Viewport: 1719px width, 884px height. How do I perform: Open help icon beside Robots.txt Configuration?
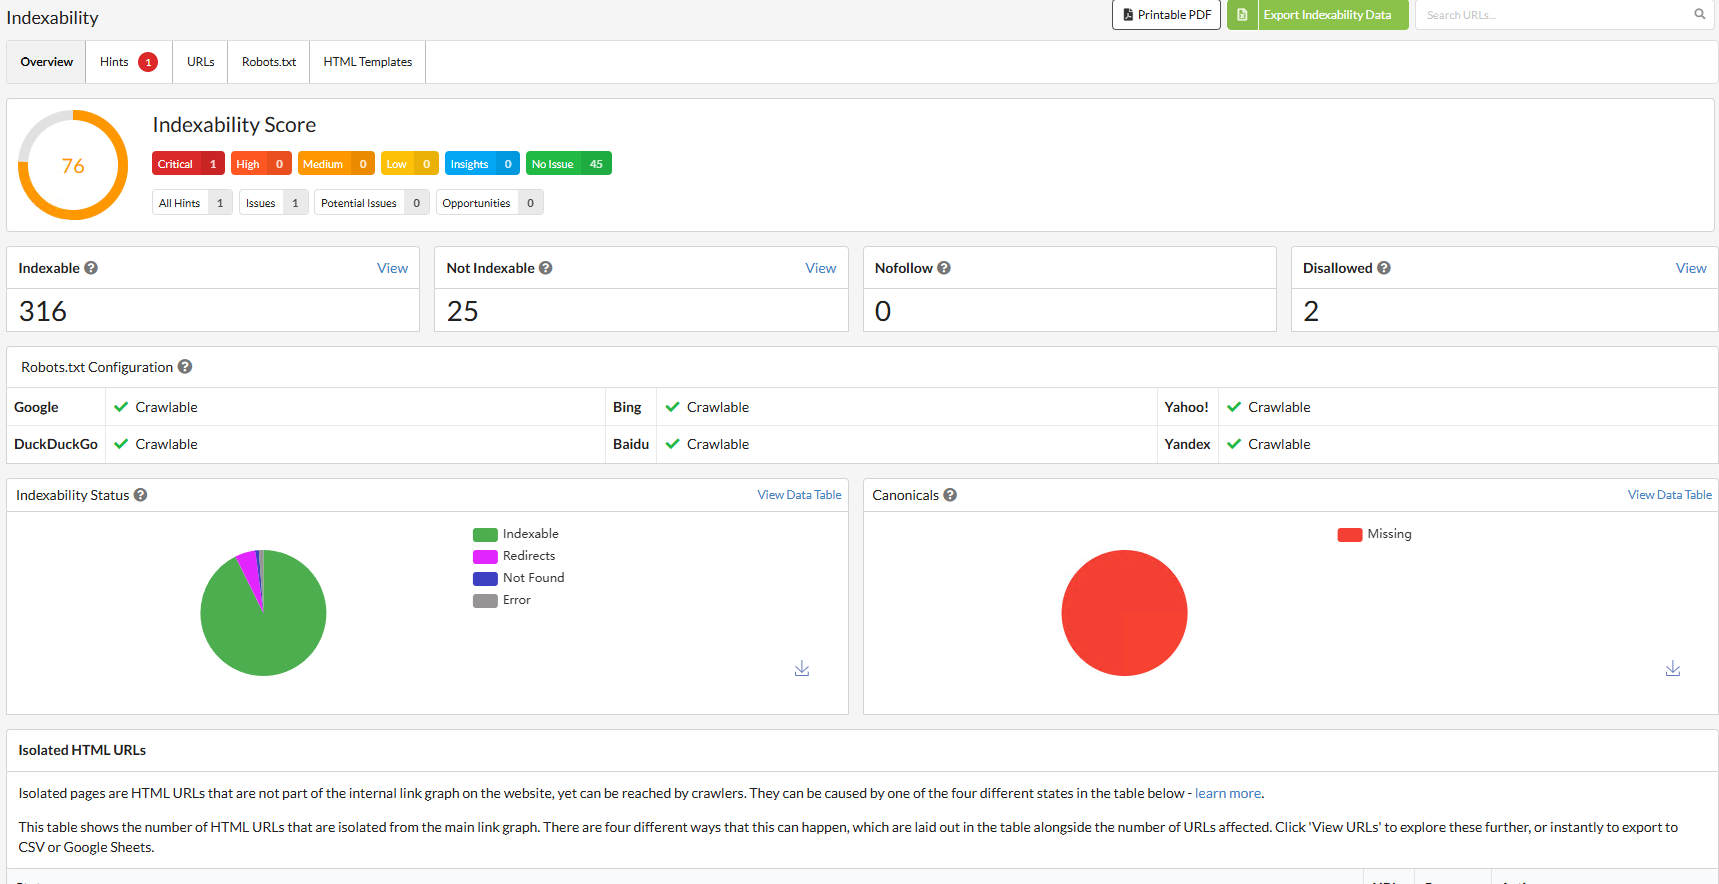pyautogui.click(x=185, y=367)
